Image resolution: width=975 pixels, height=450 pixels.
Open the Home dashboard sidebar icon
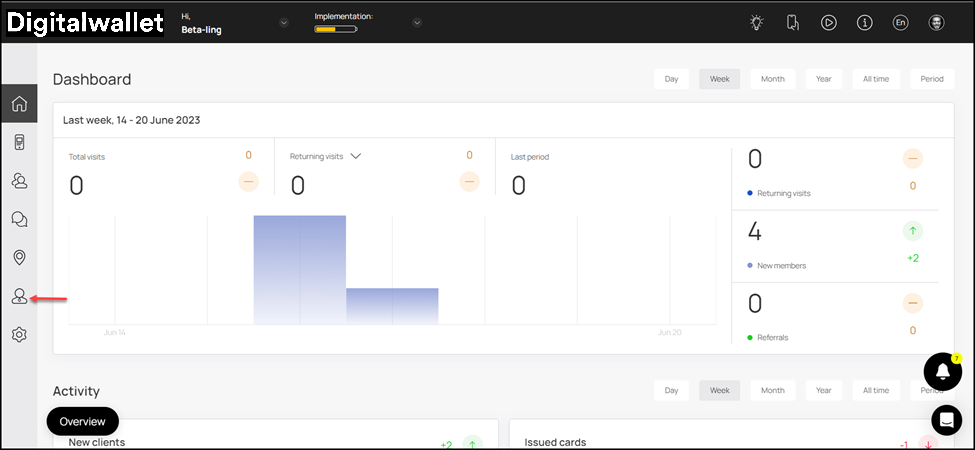pyautogui.click(x=19, y=103)
